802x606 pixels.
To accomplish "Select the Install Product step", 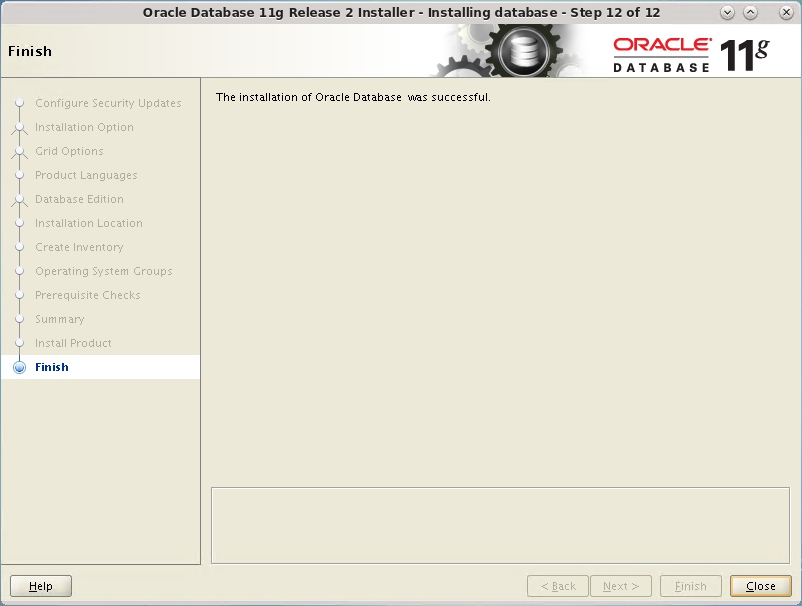I will 73,343.
